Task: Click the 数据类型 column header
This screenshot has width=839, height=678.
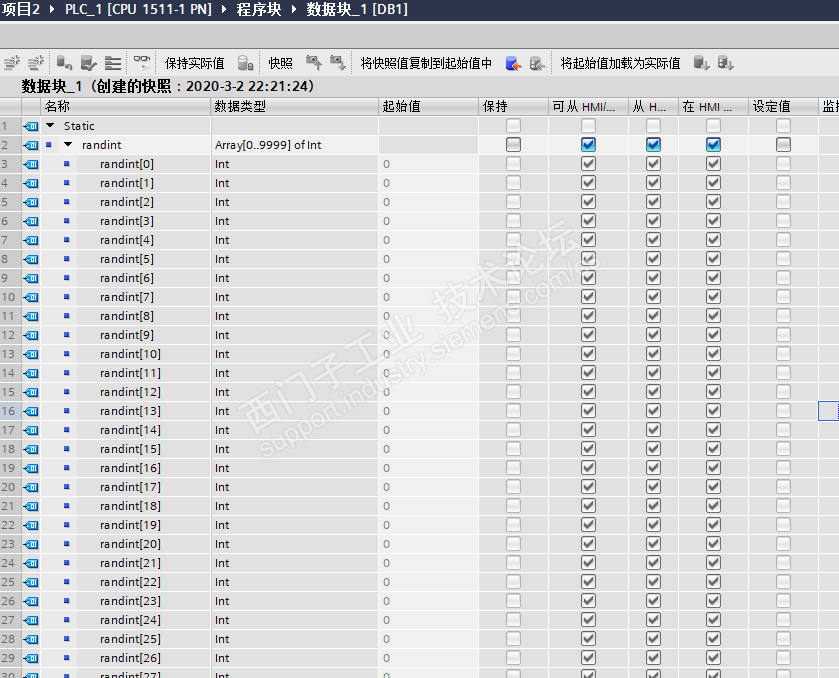Action: tap(295, 106)
